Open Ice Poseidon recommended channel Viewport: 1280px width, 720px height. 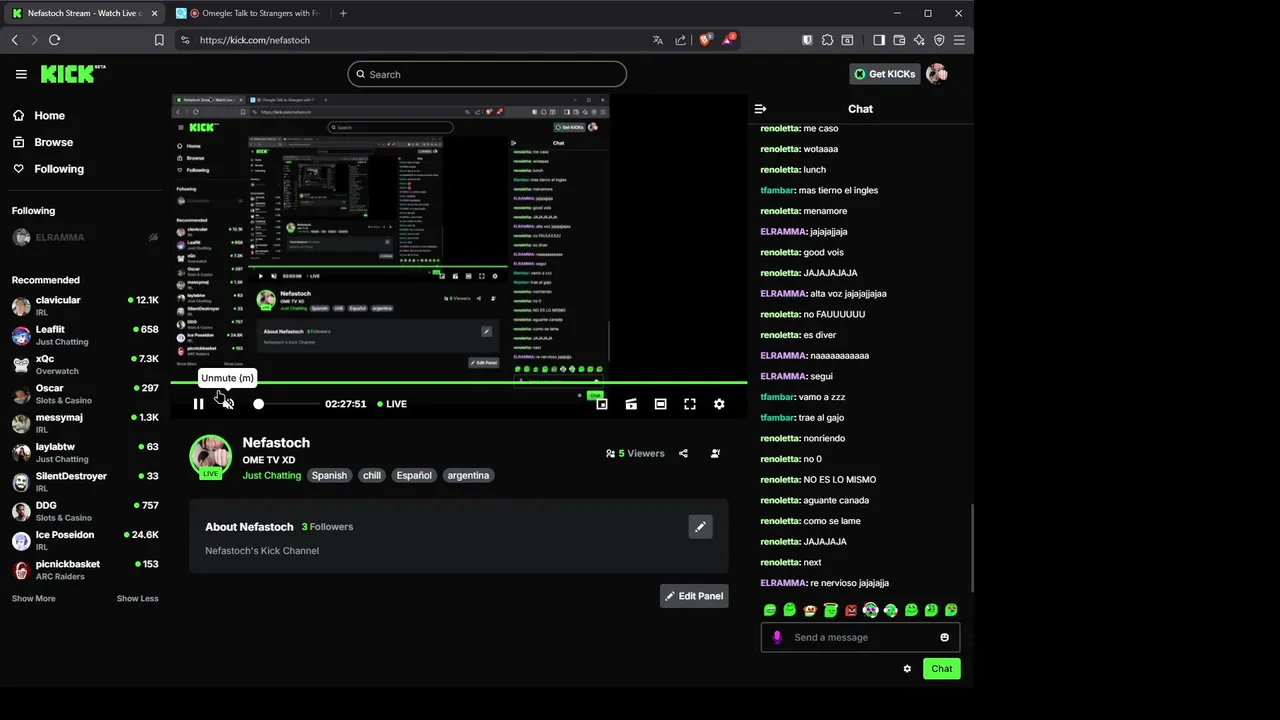[85, 541]
